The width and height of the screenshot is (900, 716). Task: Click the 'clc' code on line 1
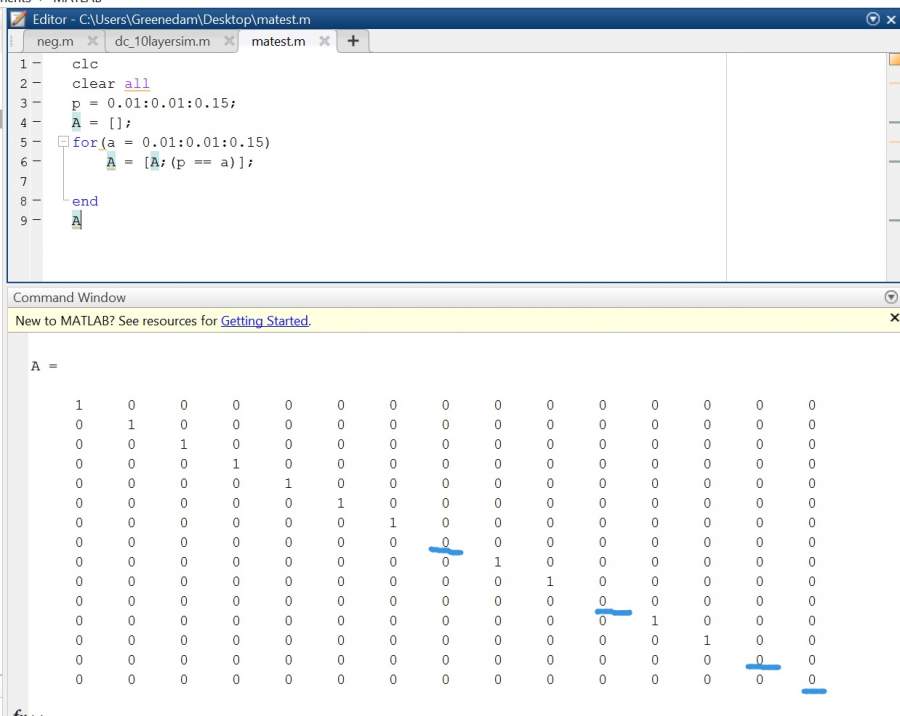tap(85, 64)
